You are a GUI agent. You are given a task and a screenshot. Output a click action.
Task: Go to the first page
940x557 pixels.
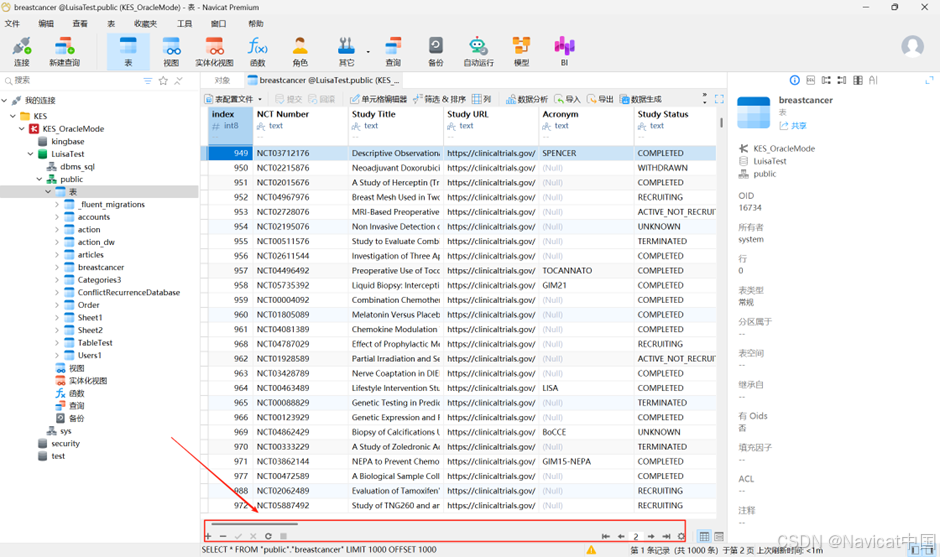pos(605,536)
